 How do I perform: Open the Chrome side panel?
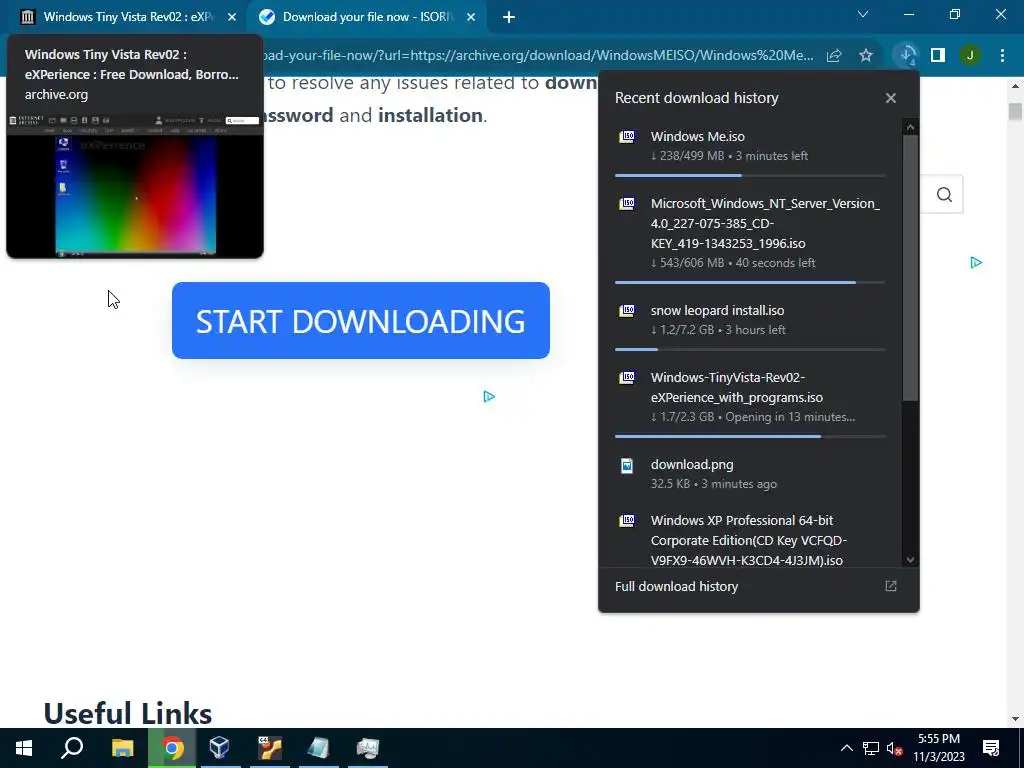[x=938, y=56]
